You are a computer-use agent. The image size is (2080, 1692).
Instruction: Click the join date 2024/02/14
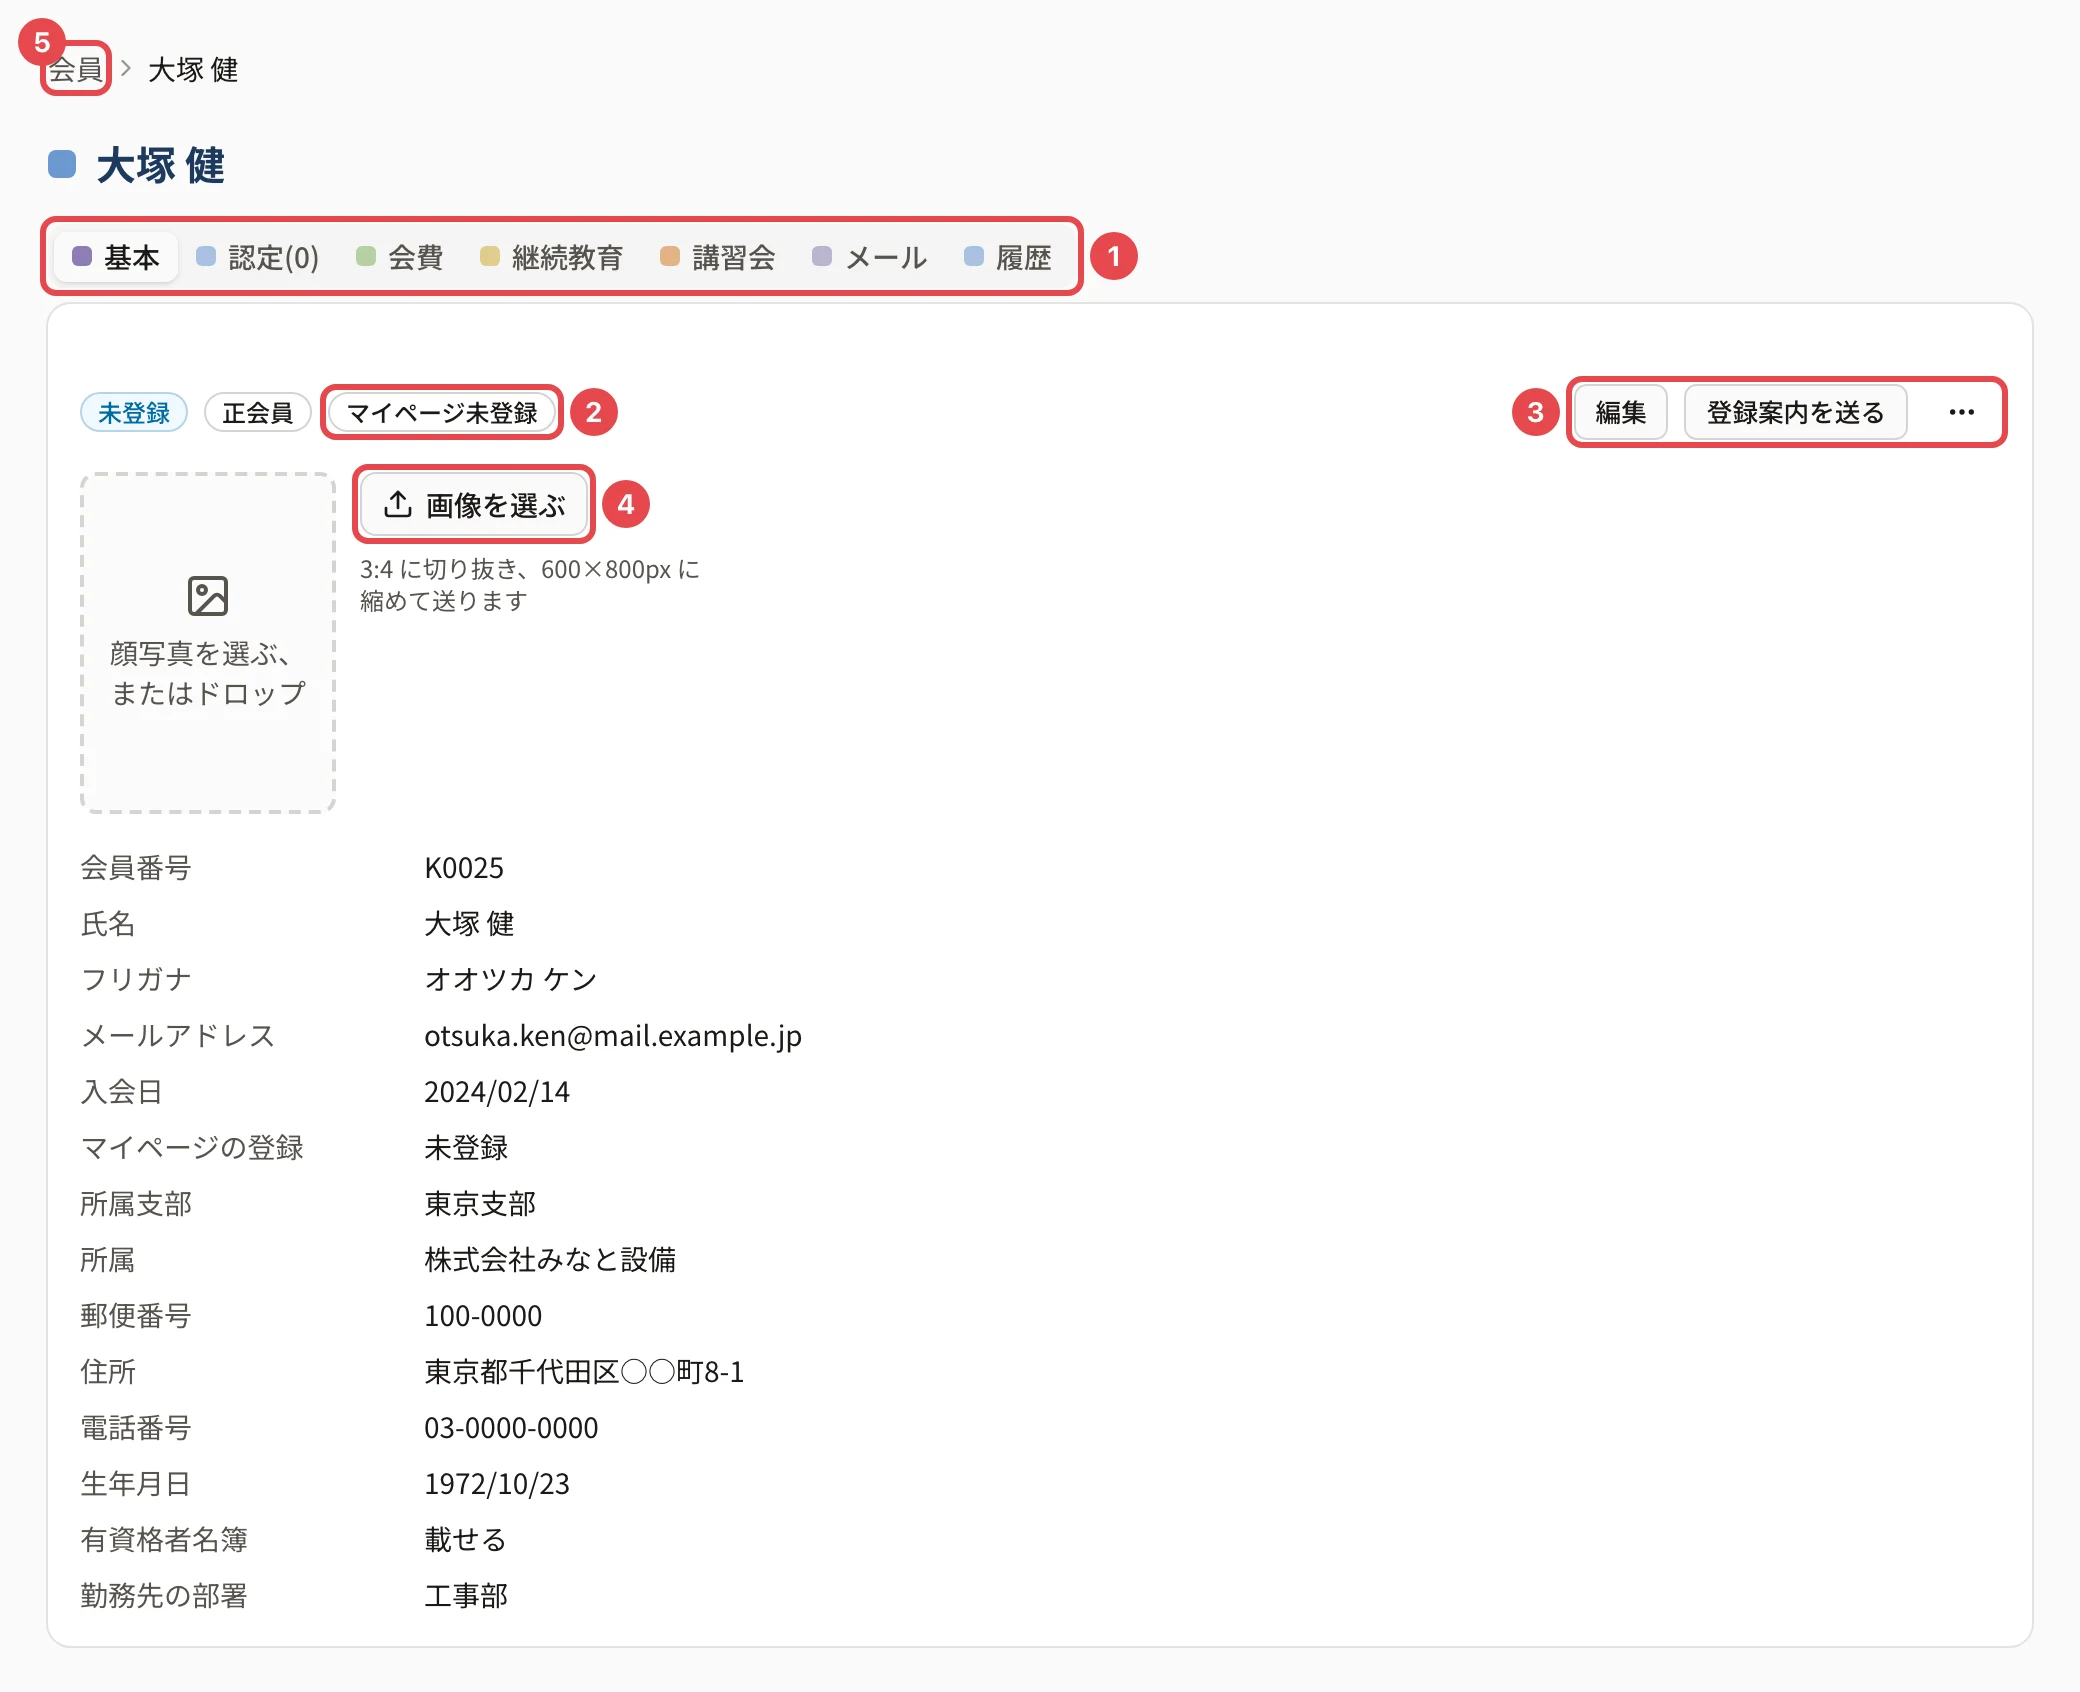[497, 1091]
